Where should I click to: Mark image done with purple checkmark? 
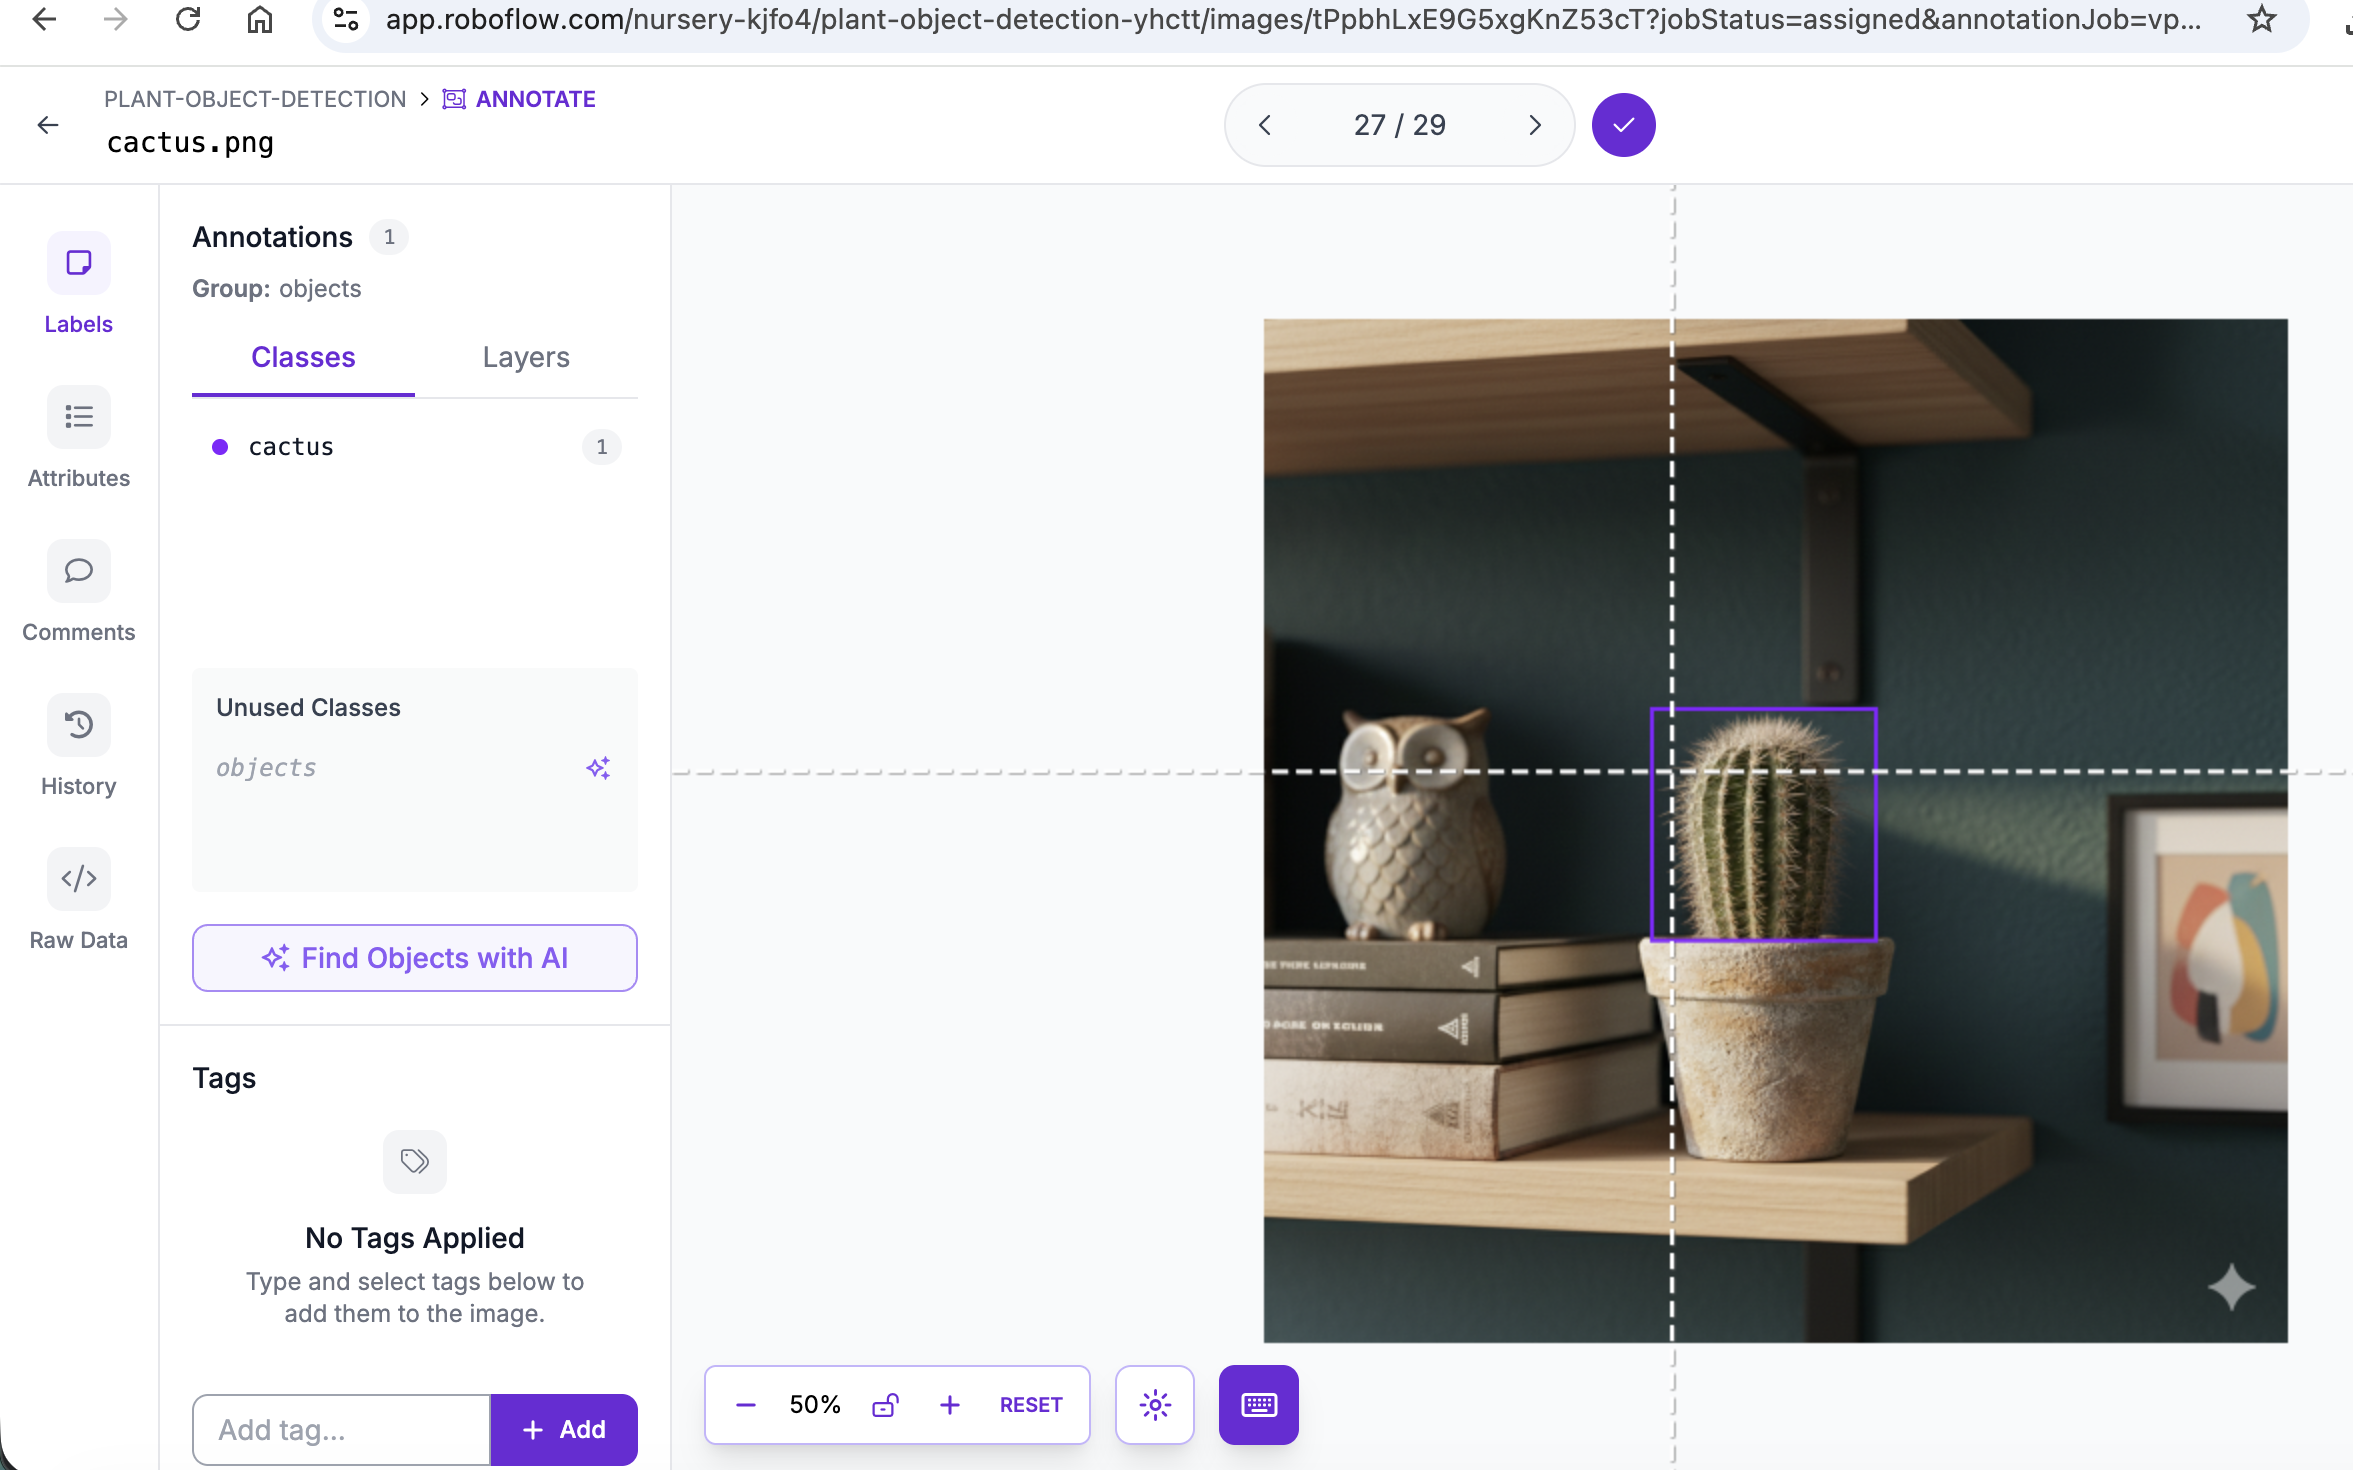[1623, 125]
